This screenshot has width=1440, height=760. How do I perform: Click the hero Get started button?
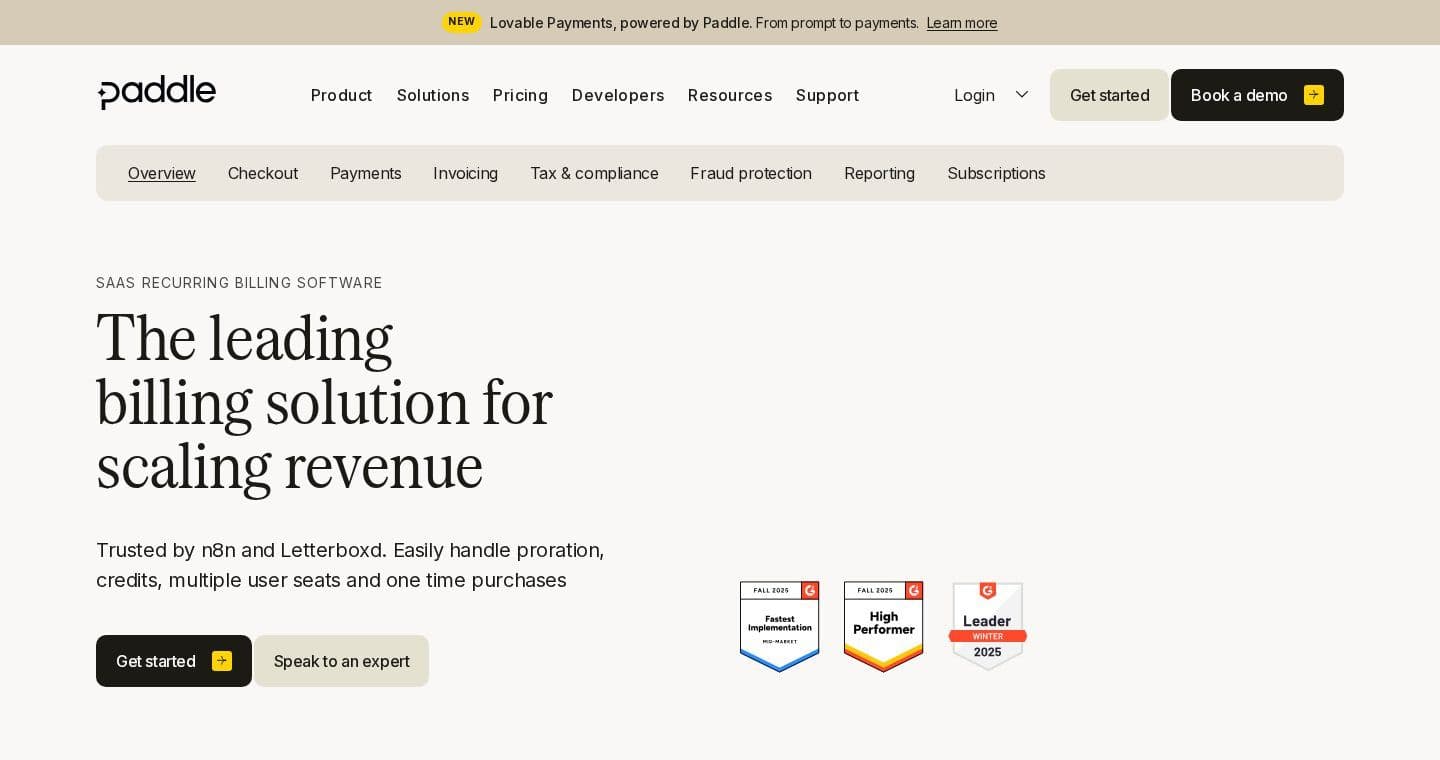click(174, 661)
